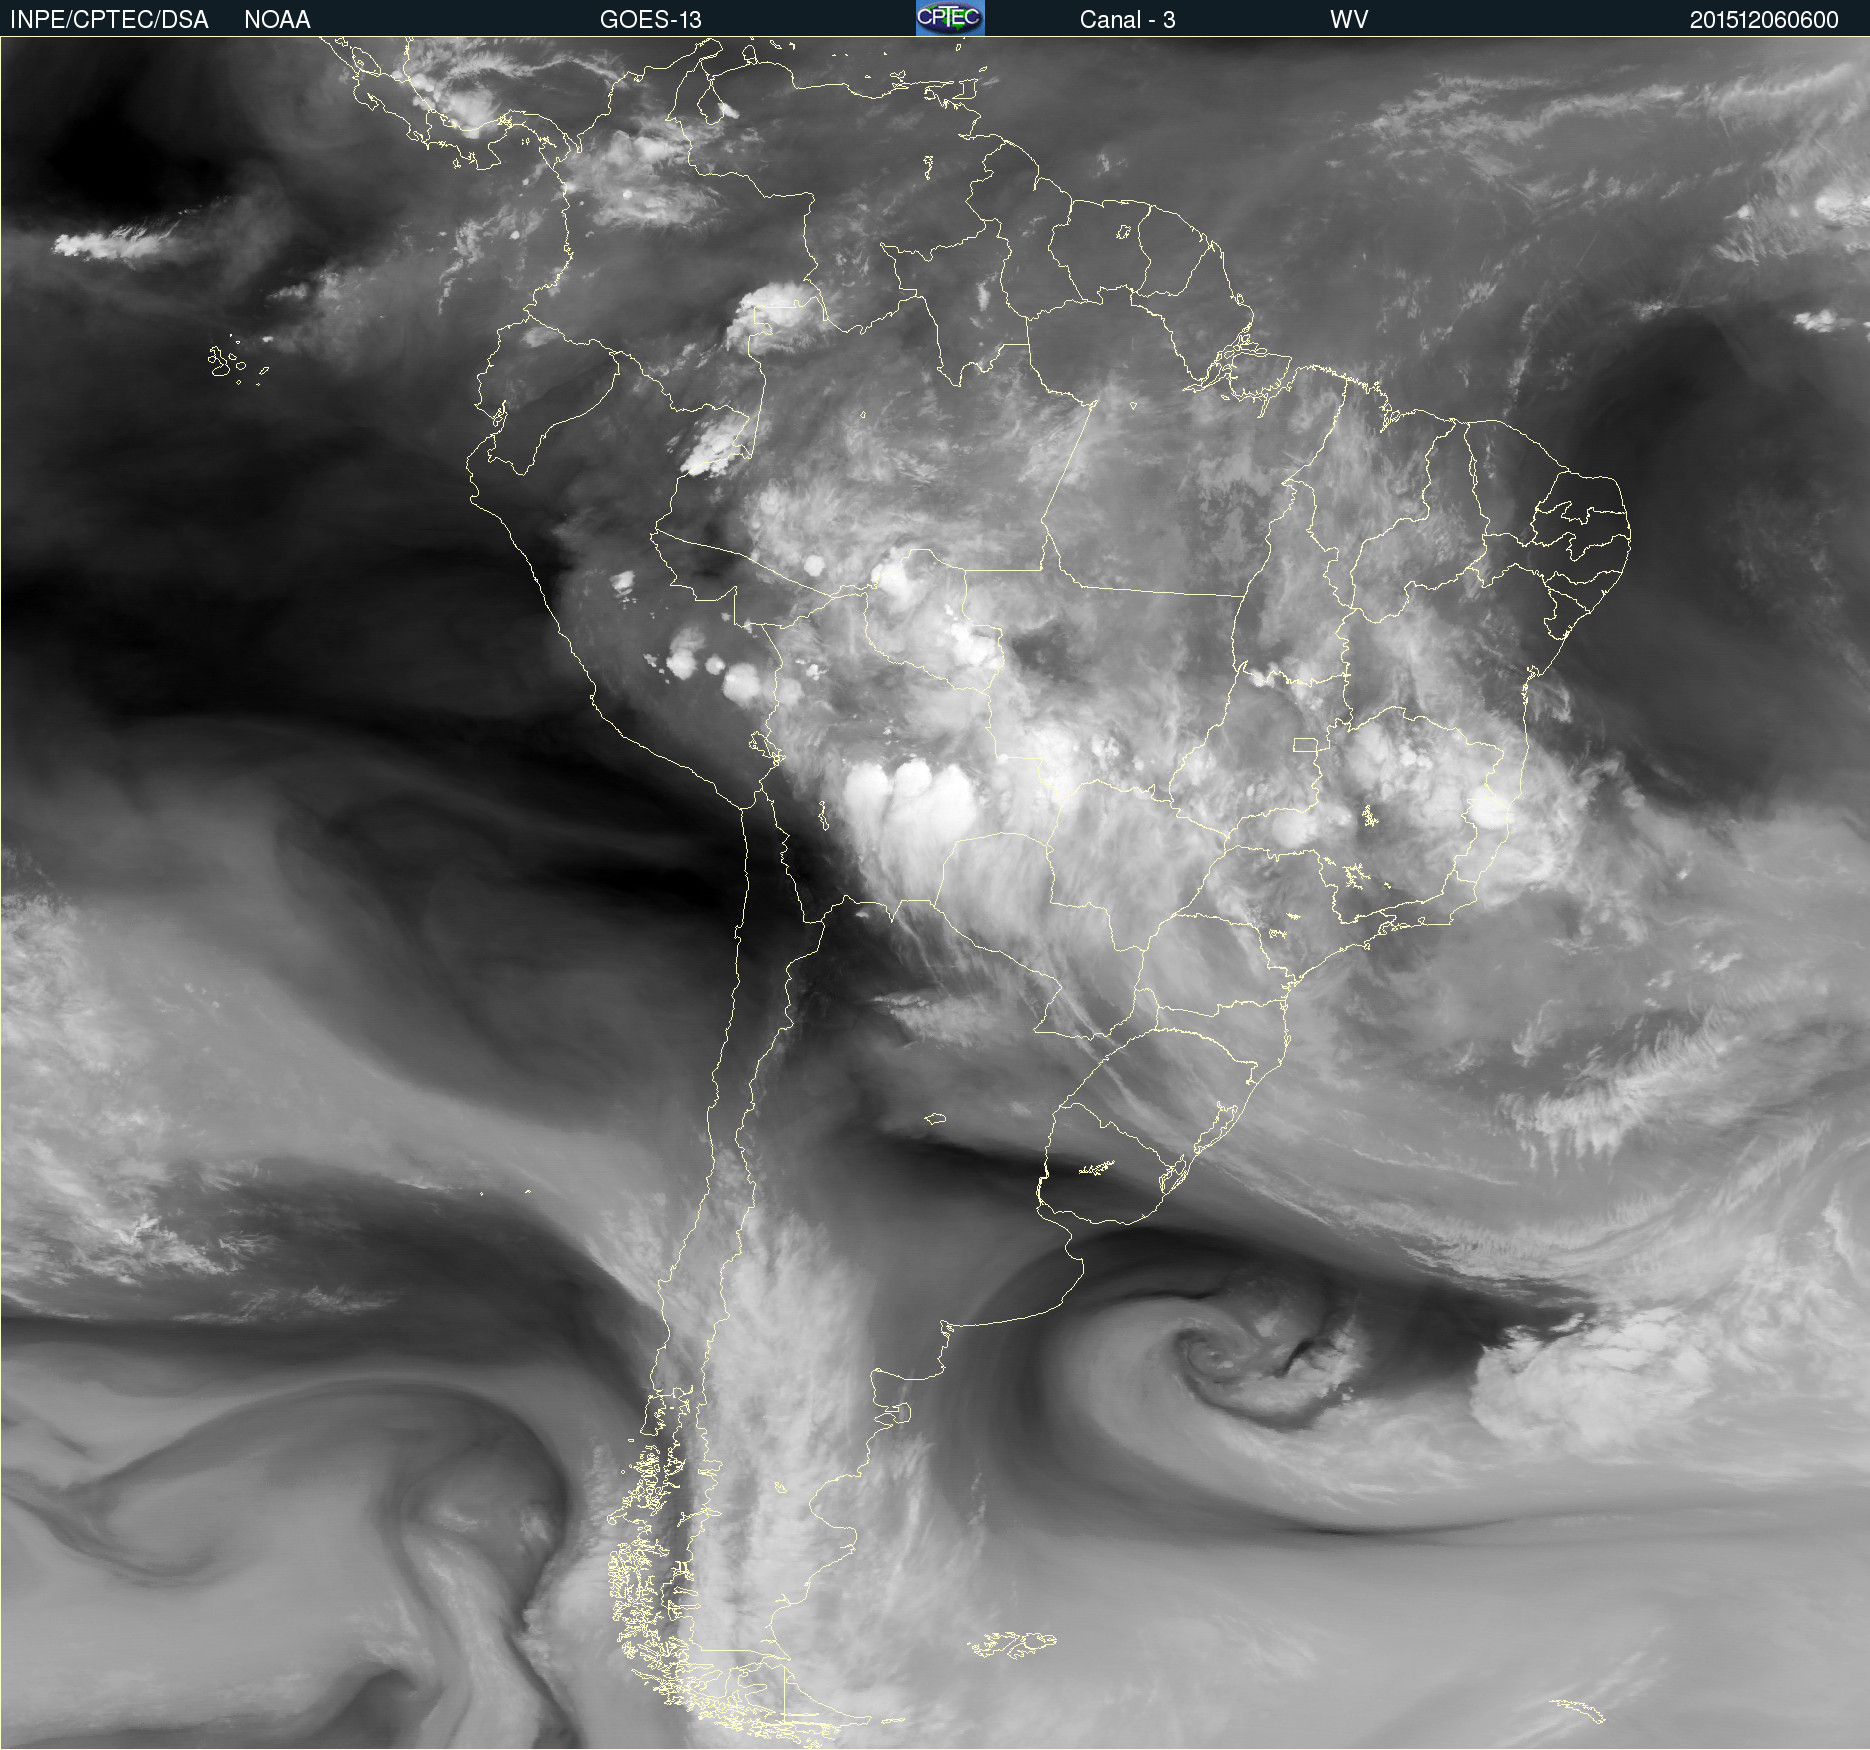The image size is (1870, 1750).
Task: Click the 201512060600 timestamp
Action: 1763,19
